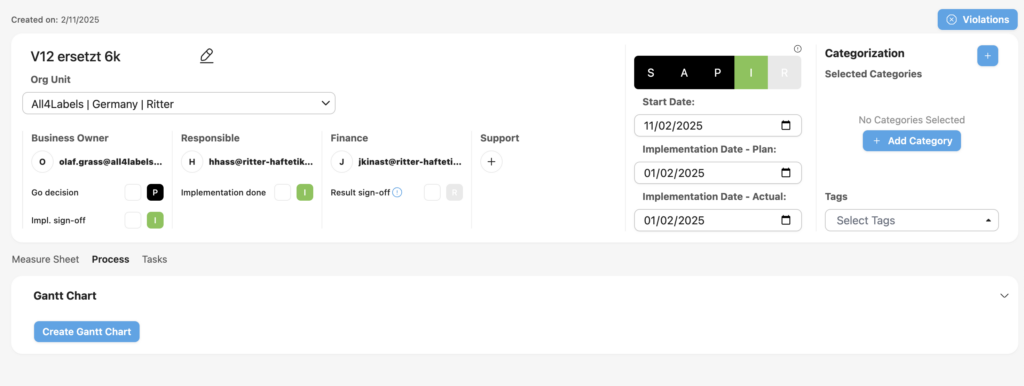Open the Select Tags dropdown
Viewport: 1024px width, 386px height.
click(x=912, y=220)
